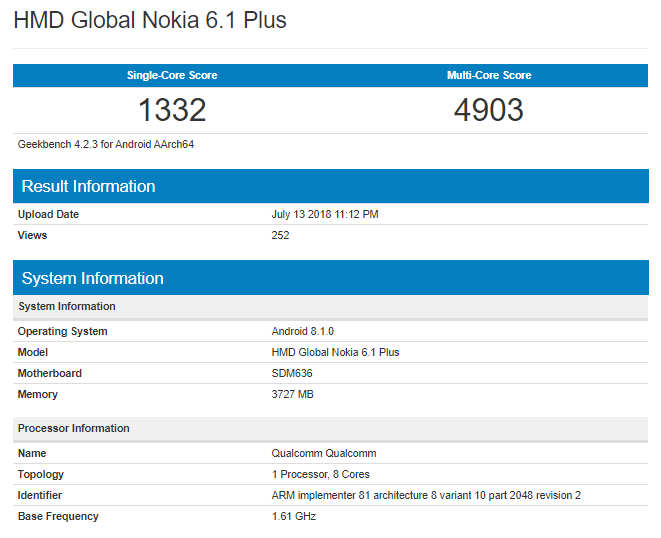Select the processor Name label

pyautogui.click(x=32, y=453)
